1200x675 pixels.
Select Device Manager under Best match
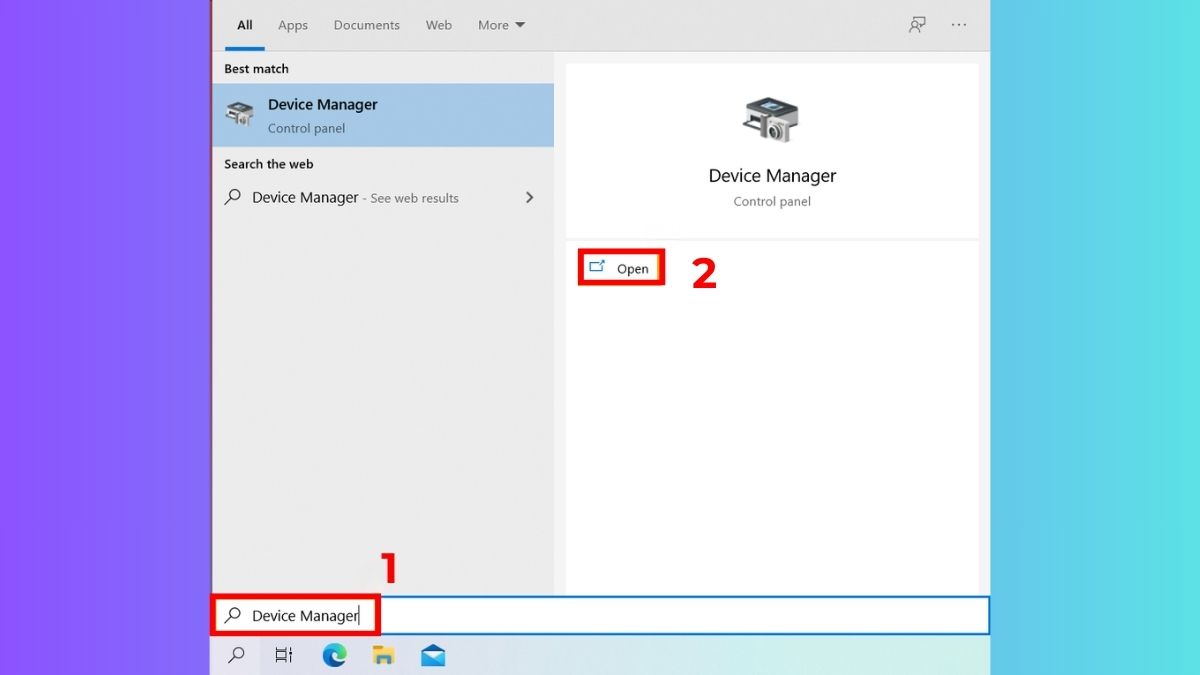pyautogui.click(x=322, y=104)
